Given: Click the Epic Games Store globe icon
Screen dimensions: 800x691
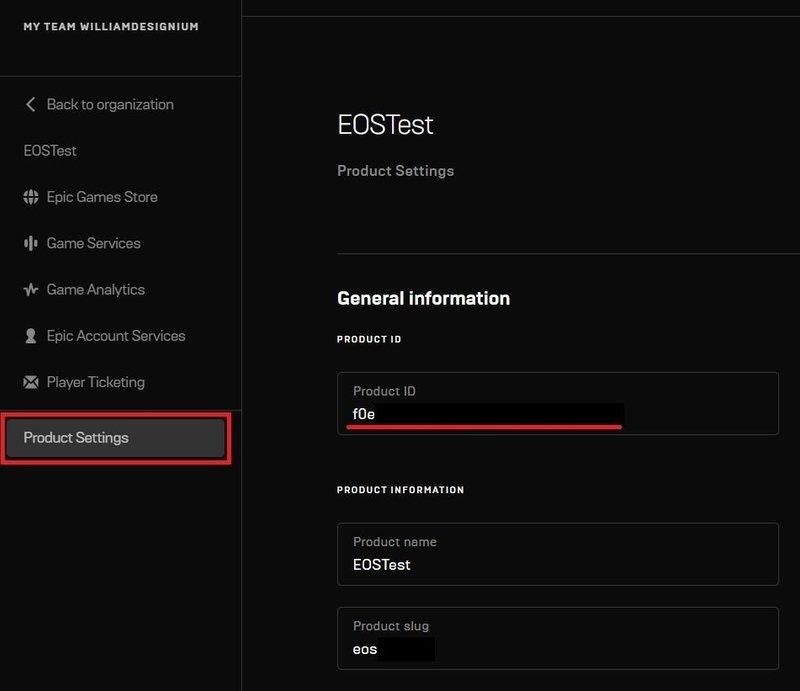Looking at the screenshot, I should click(x=31, y=197).
